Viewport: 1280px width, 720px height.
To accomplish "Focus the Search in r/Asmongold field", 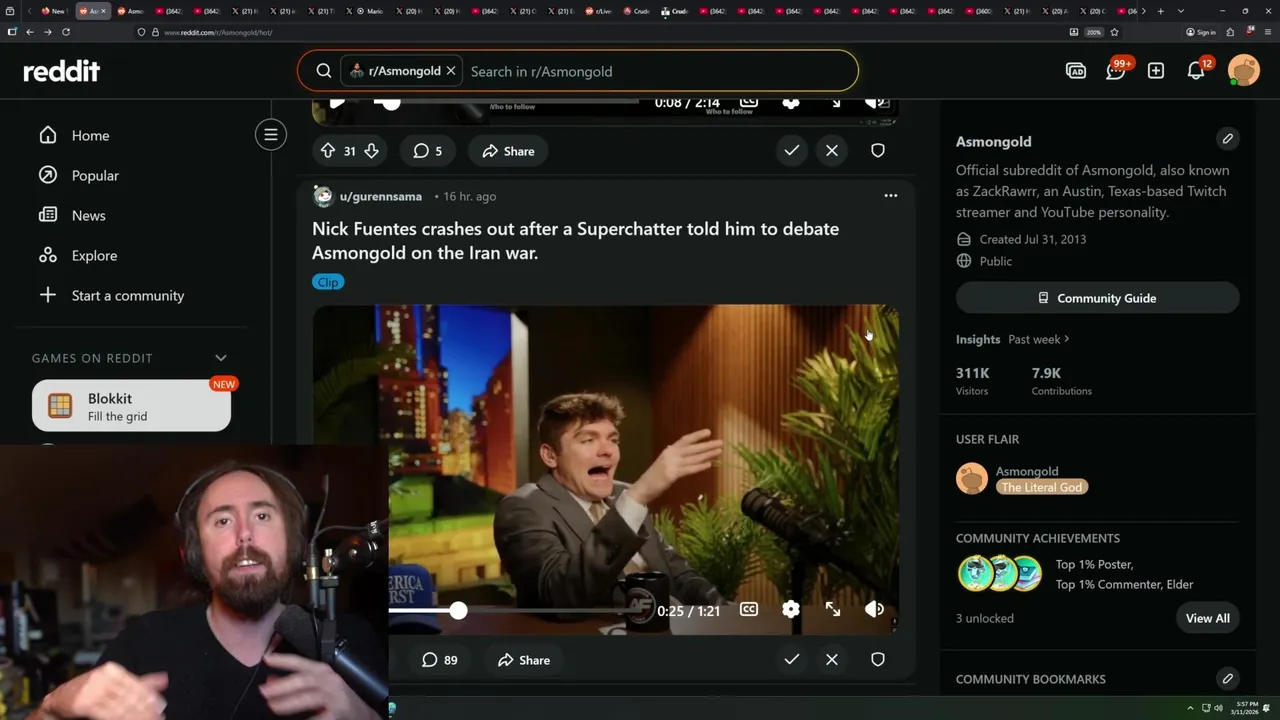I will [x=660, y=71].
